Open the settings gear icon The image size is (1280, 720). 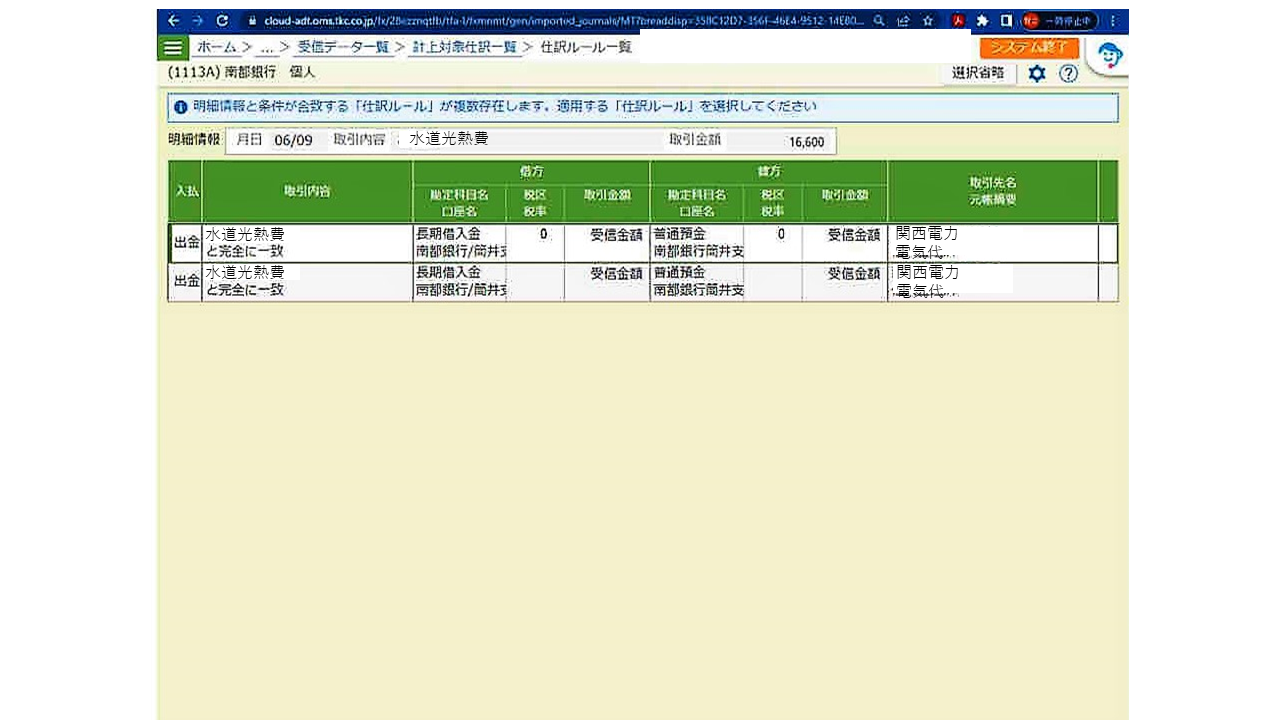1037,74
